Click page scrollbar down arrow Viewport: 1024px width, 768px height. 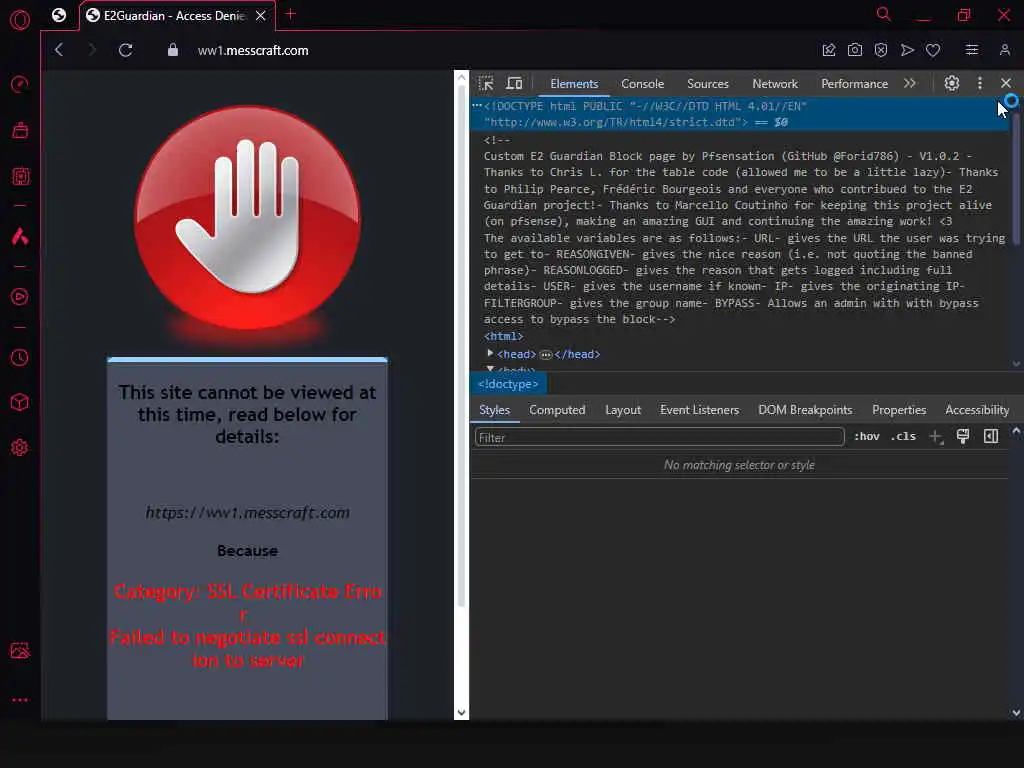(461, 712)
